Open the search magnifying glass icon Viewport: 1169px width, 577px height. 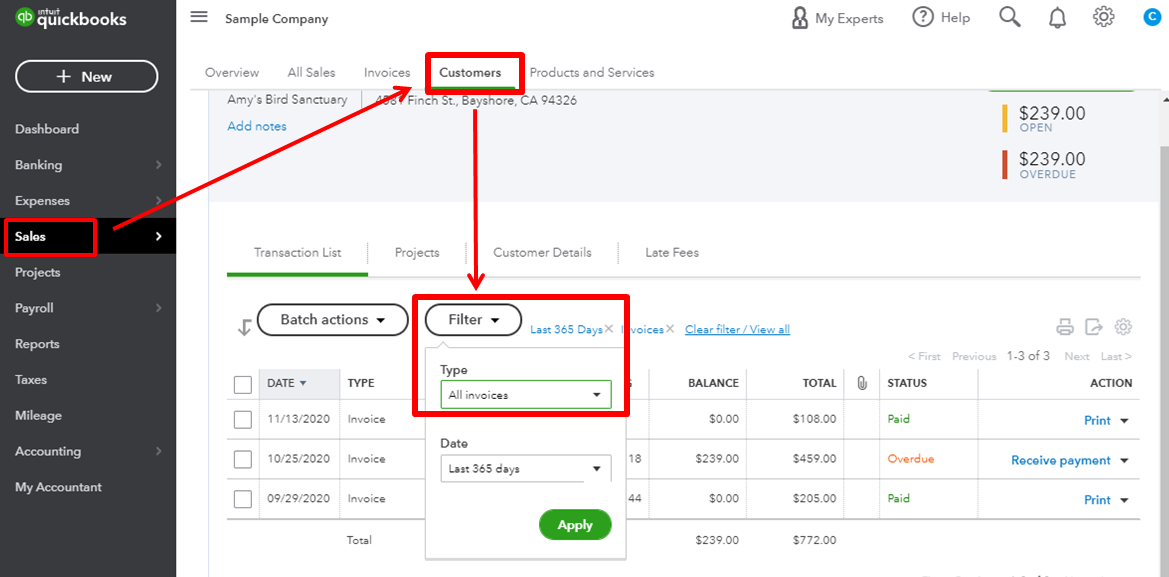1009,17
